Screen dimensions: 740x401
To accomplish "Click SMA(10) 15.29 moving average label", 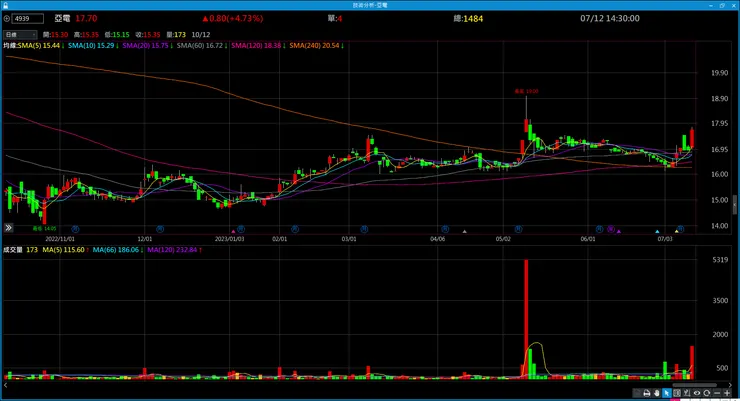I will tap(93, 45).
